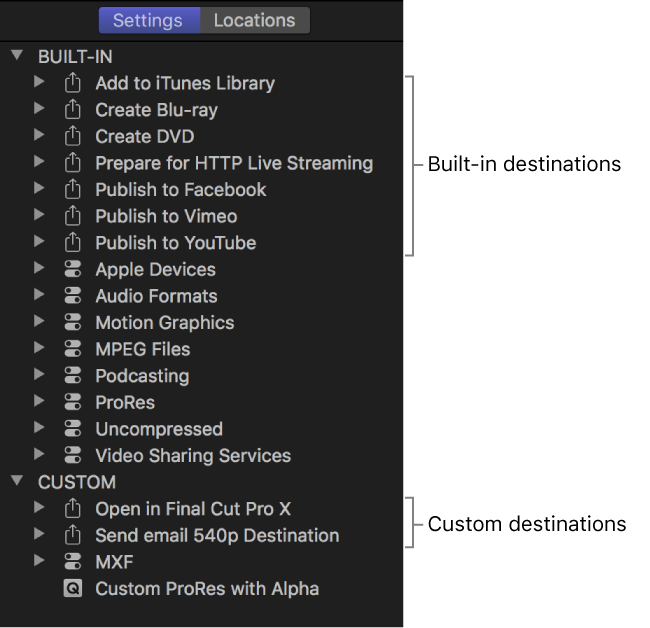Click the settings group icon beside ProRes
Image resolution: width=650 pixels, height=628 pixels.
(73, 402)
